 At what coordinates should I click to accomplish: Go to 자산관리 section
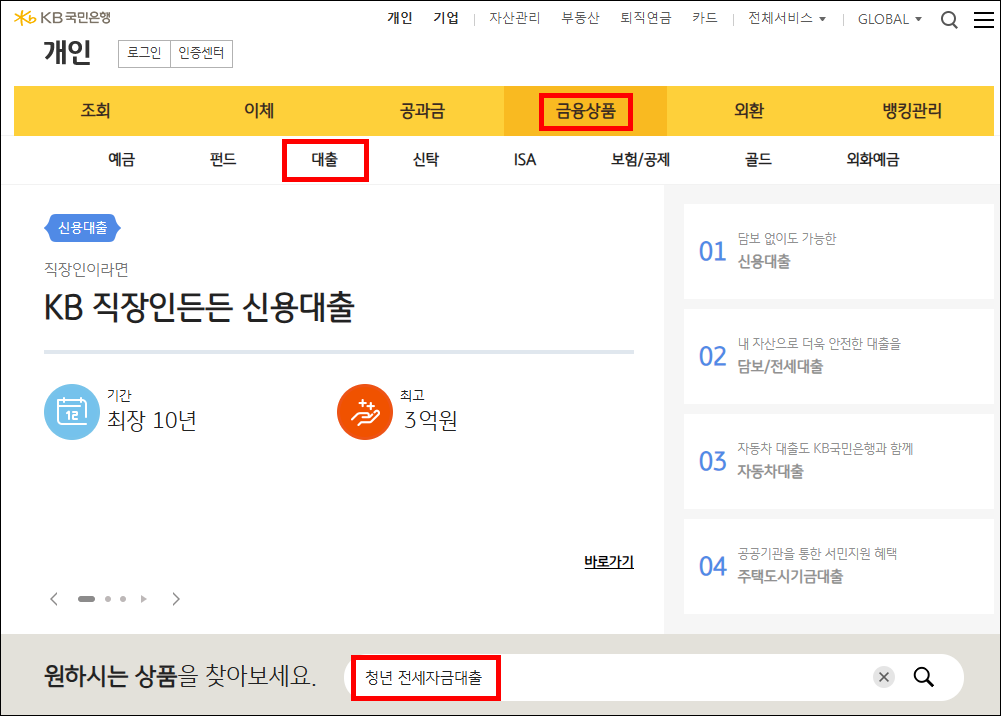click(515, 18)
